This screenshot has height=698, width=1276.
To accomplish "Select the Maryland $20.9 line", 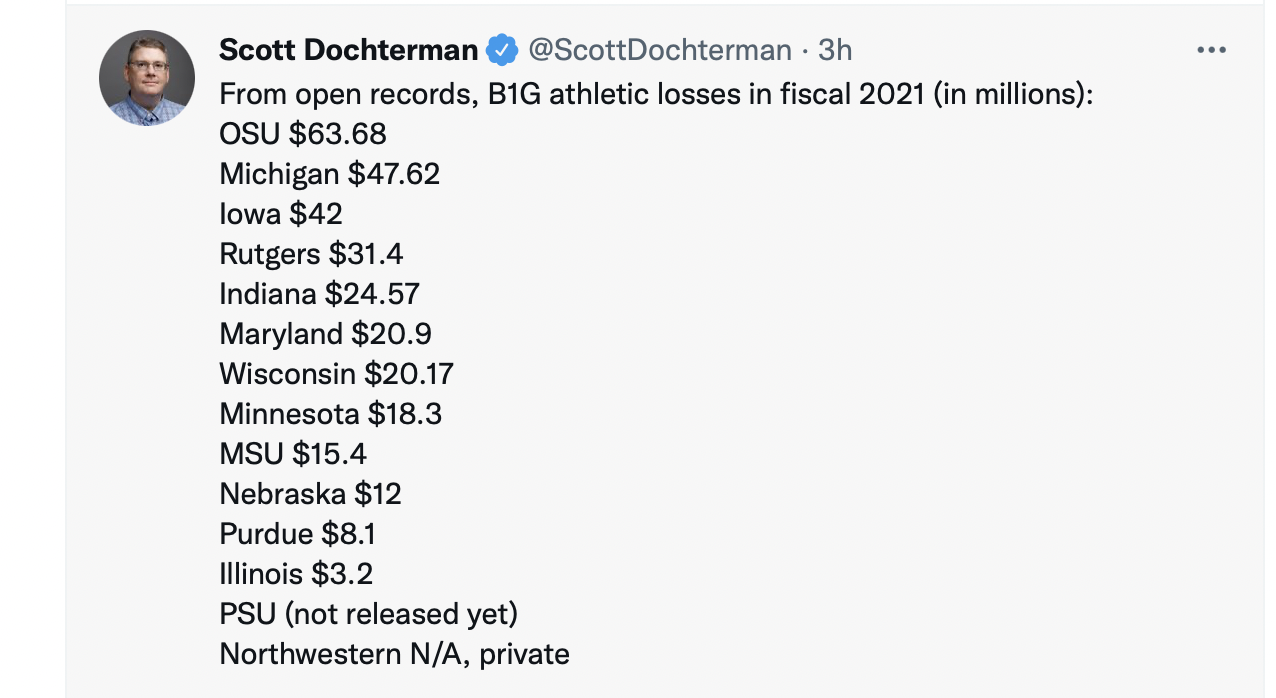I will [x=326, y=334].
